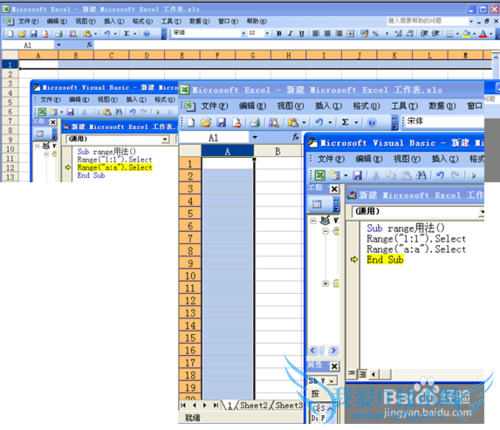
Task: Click View Excel icon in right VBA toolbar
Action: tap(320, 175)
